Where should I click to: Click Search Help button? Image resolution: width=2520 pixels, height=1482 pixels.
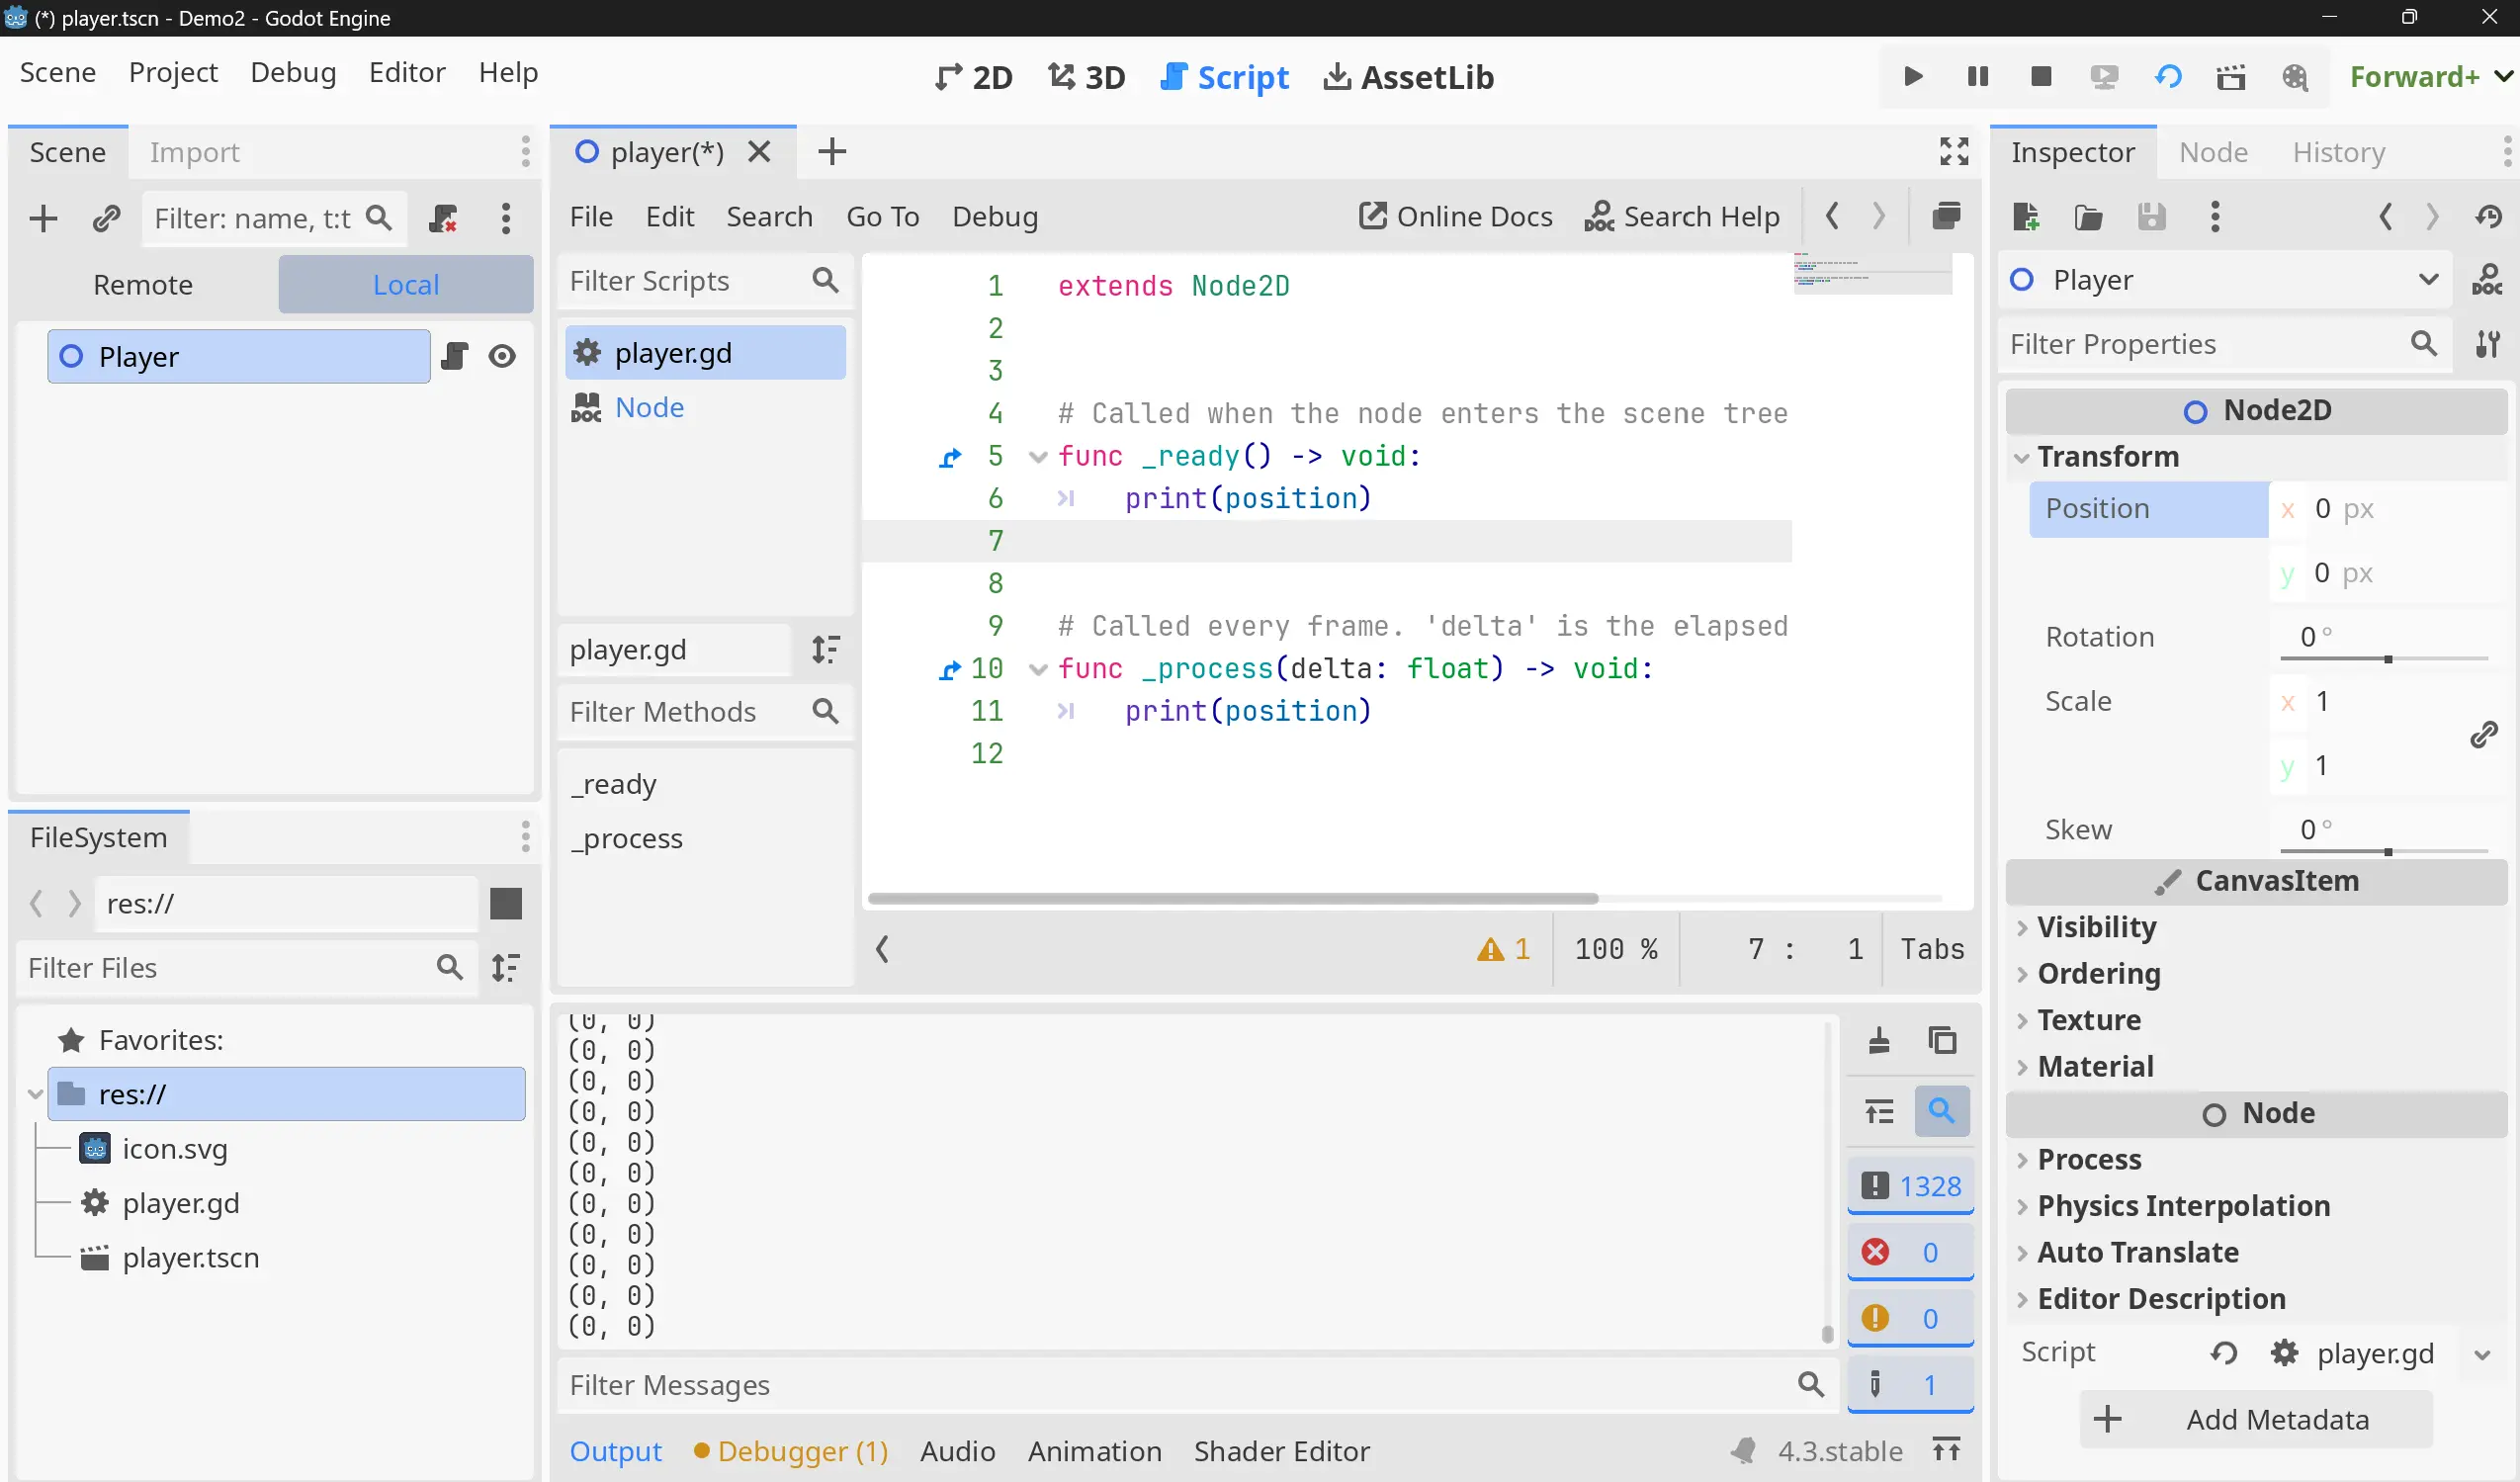1682,216
